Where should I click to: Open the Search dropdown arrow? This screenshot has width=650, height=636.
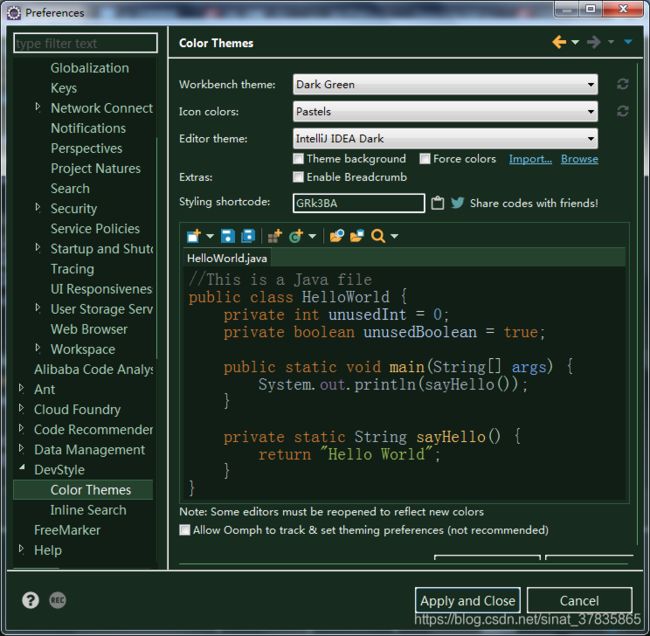tap(394, 236)
